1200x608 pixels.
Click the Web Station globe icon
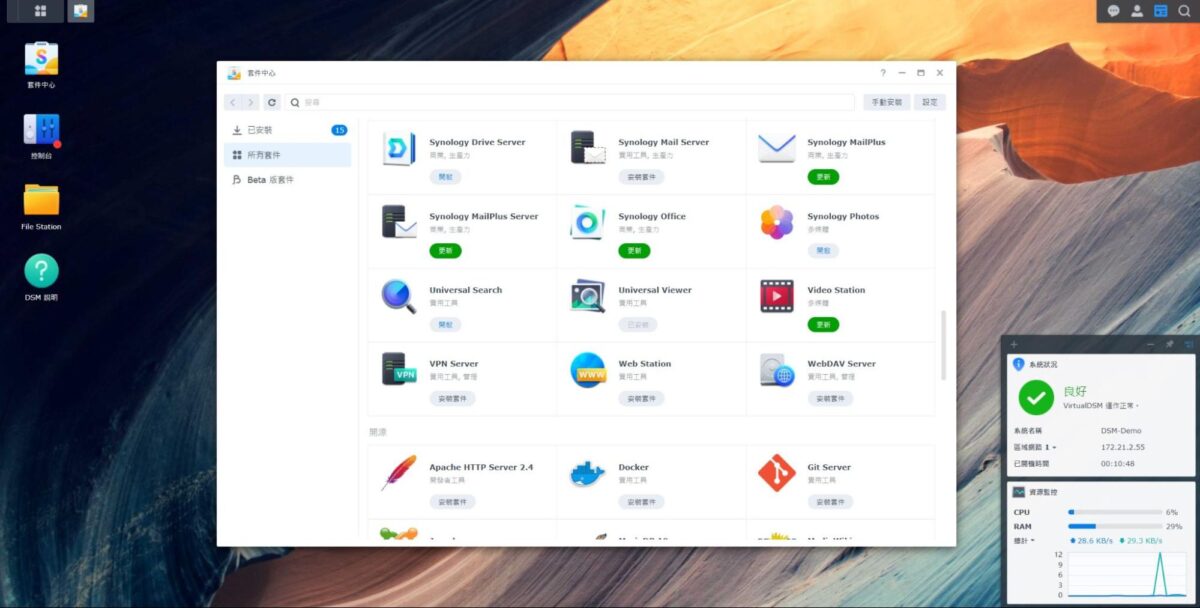point(588,370)
